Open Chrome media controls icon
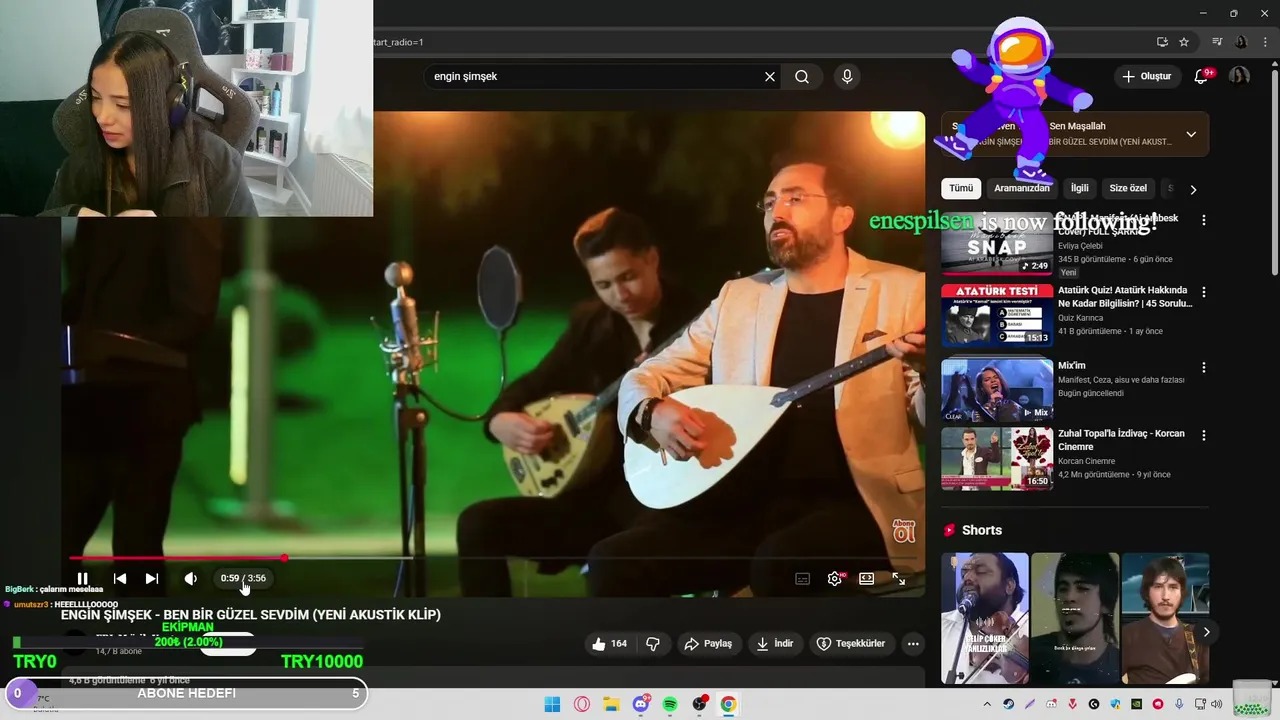This screenshot has width=1280, height=720. [x=1217, y=42]
